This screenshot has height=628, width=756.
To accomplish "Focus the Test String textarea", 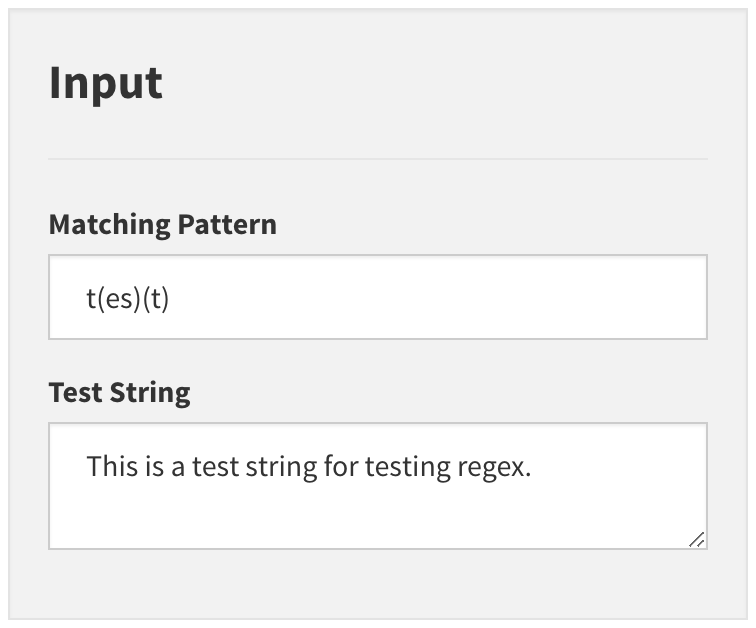I will click(x=378, y=486).
